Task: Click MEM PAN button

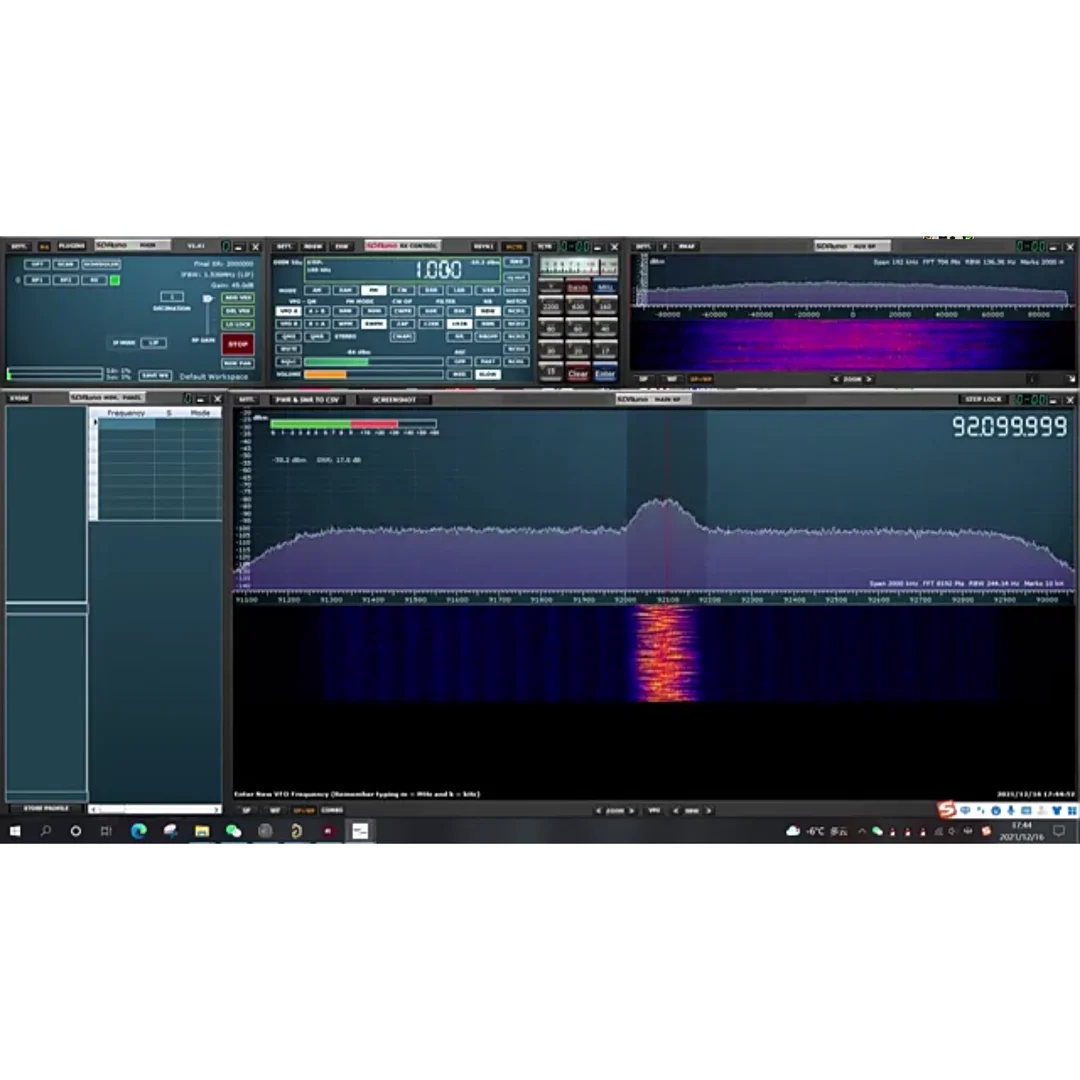Action: click(238, 363)
